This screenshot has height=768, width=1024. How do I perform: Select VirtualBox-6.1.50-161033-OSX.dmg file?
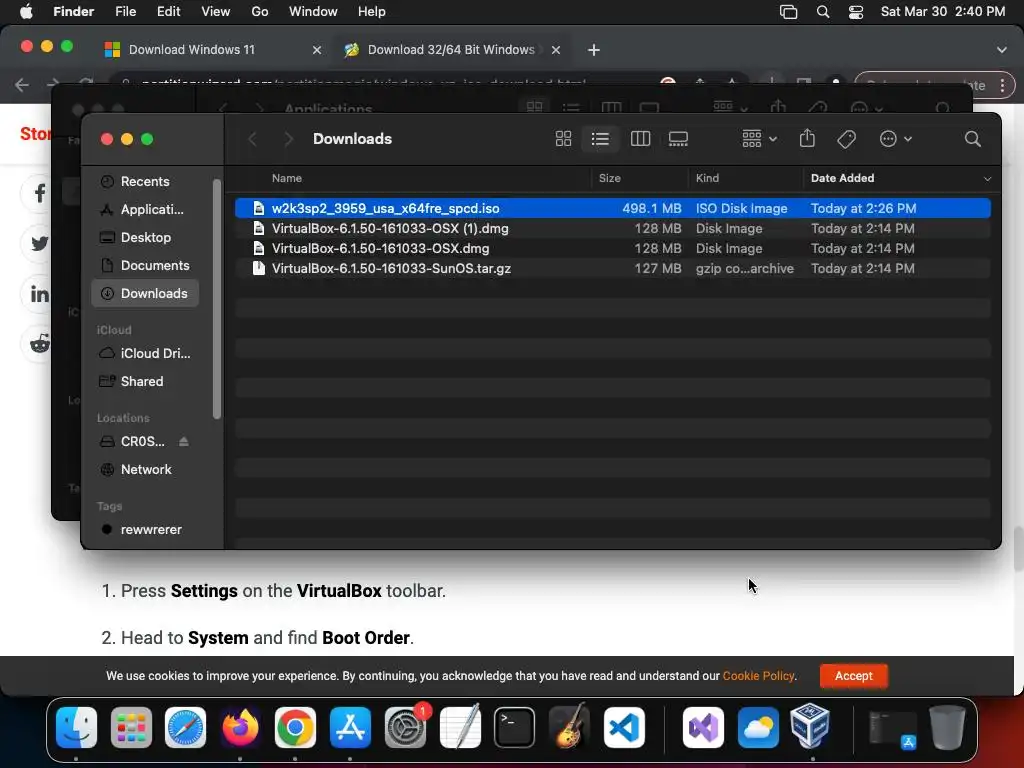[x=613, y=249]
